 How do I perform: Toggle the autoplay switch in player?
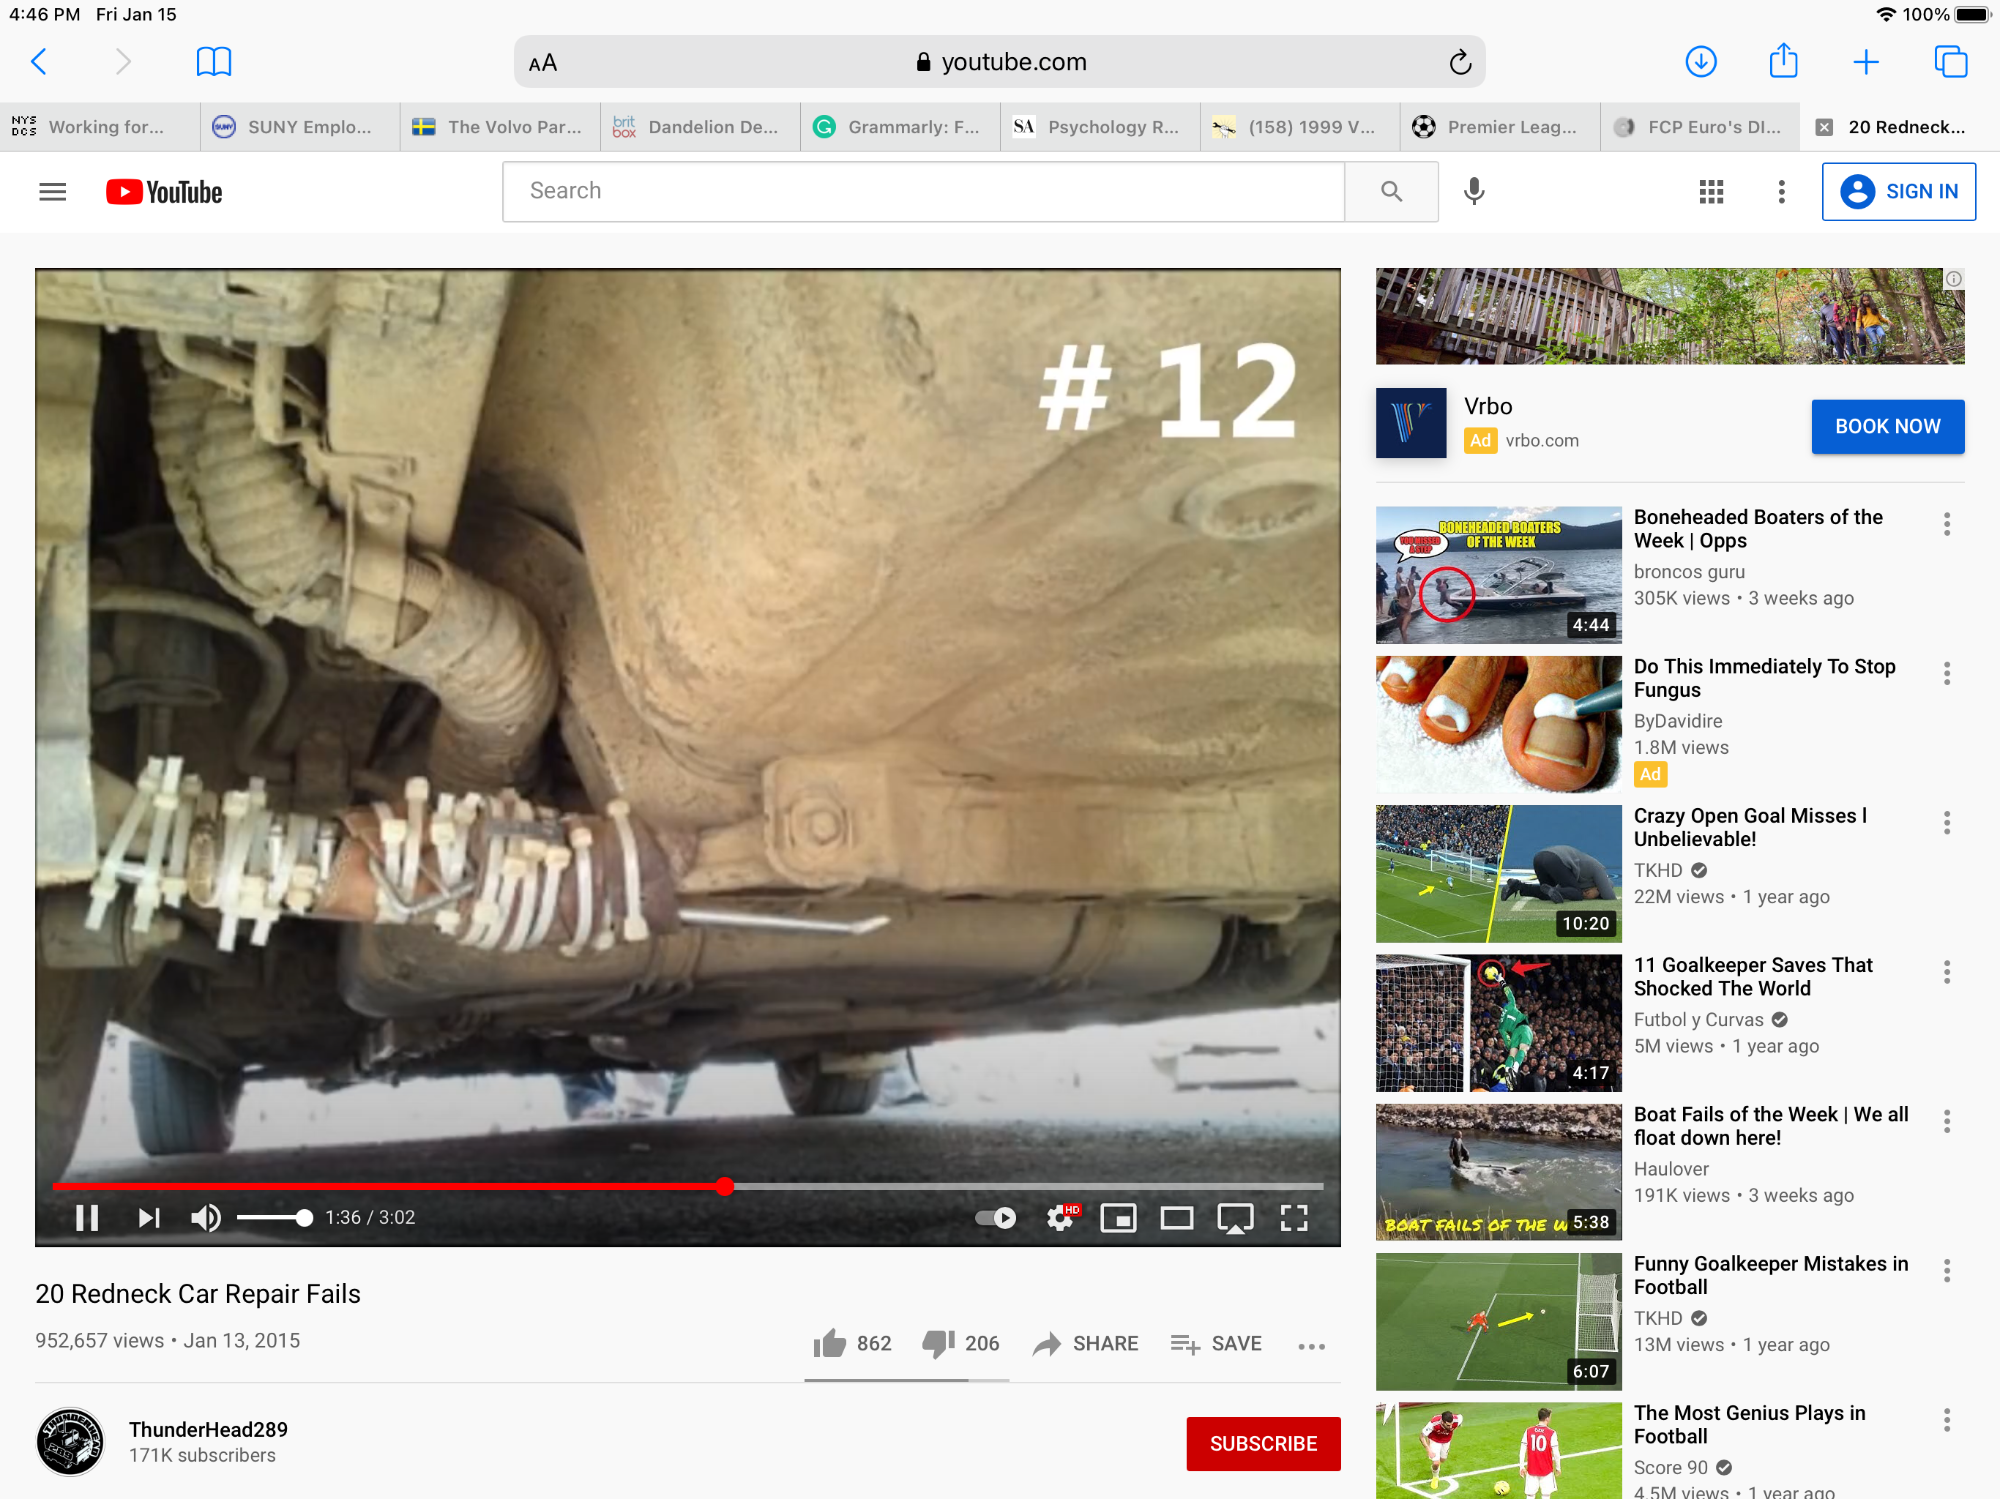(996, 1217)
